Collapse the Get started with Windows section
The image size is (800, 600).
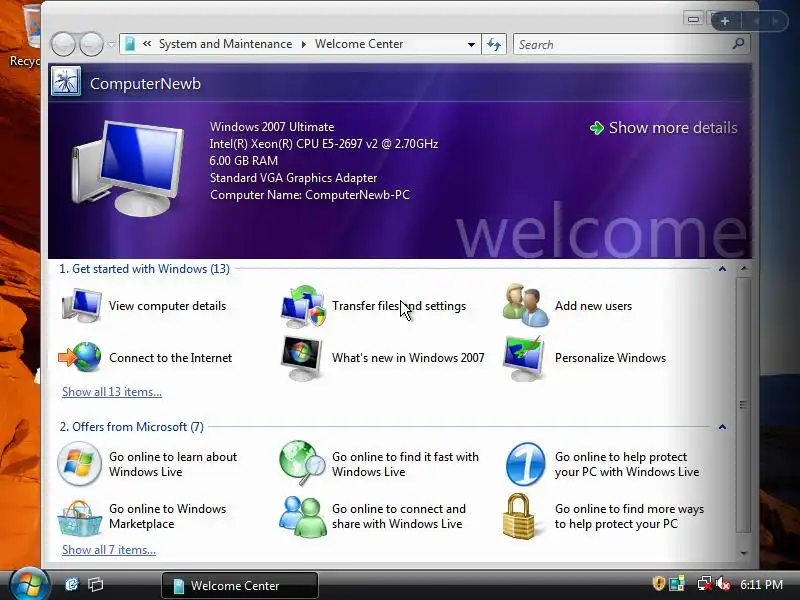722,269
